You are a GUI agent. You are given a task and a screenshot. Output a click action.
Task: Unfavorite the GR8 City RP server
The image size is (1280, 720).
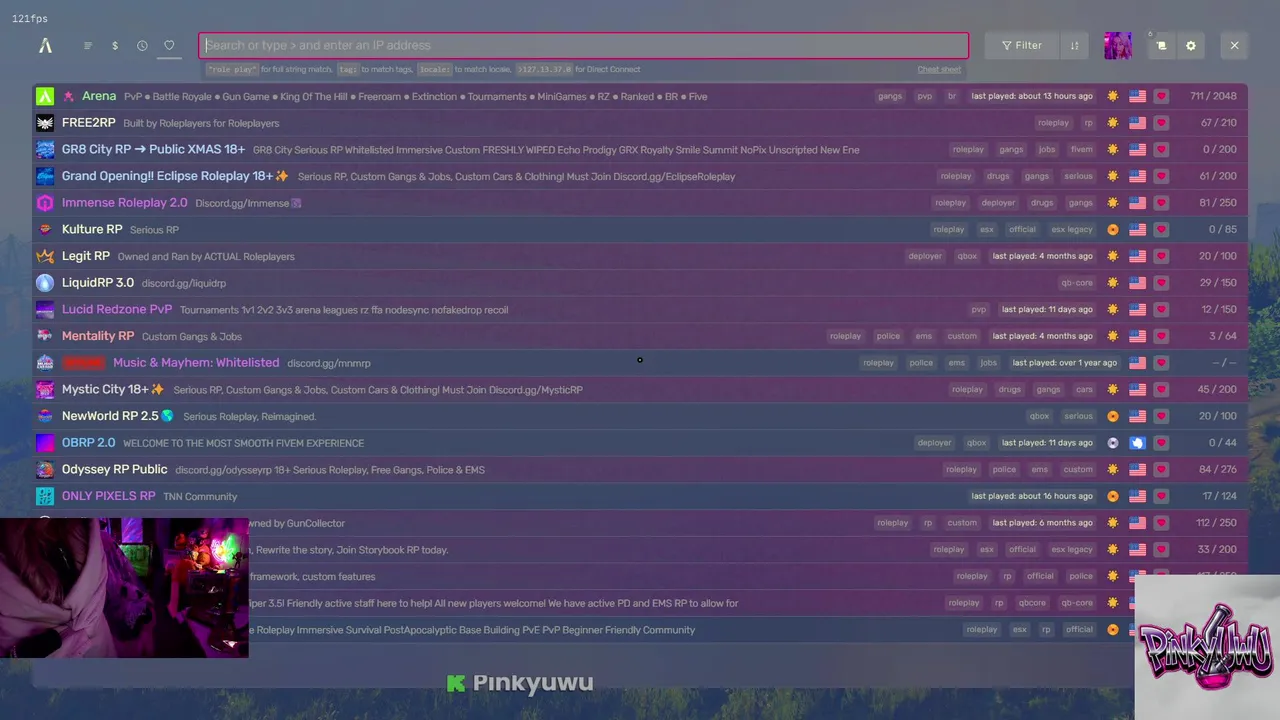pos(1161,150)
